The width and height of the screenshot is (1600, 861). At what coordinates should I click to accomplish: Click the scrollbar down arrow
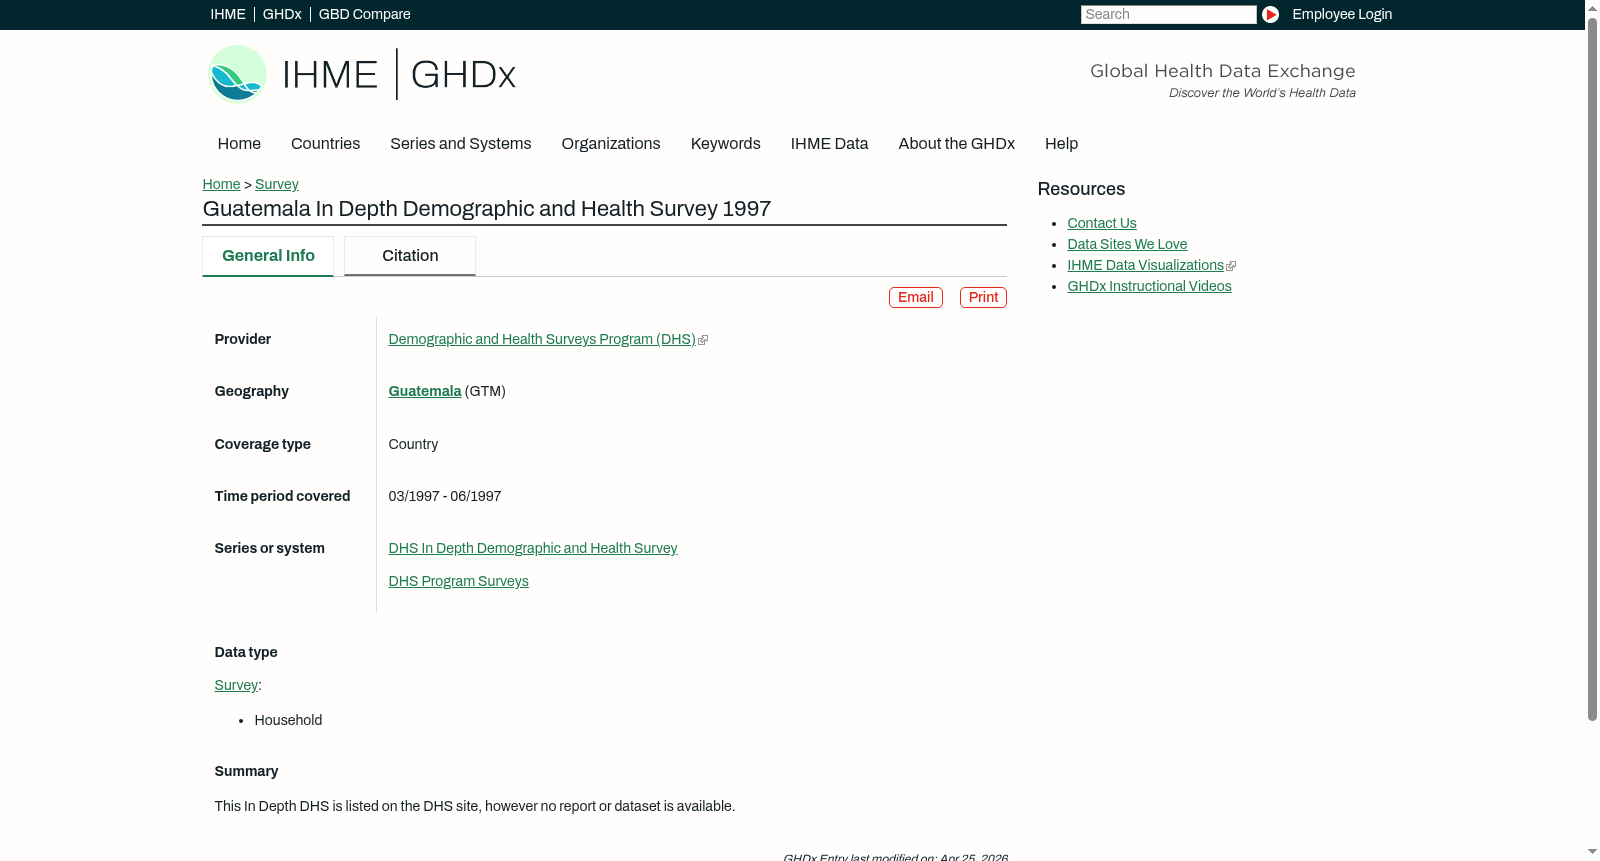tap(1592, 852)
